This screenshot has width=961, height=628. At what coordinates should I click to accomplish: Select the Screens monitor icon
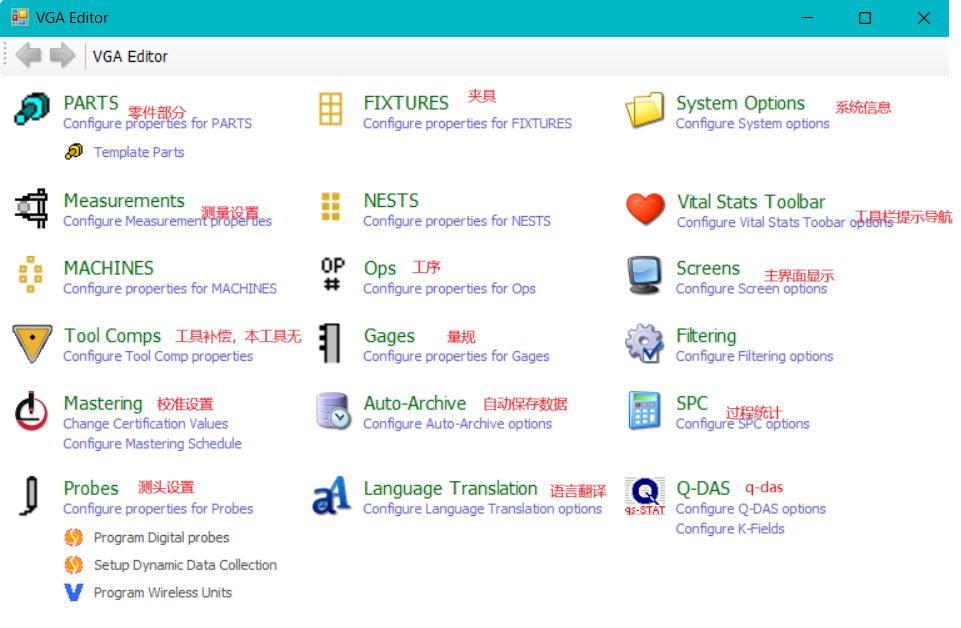[645, 275]
